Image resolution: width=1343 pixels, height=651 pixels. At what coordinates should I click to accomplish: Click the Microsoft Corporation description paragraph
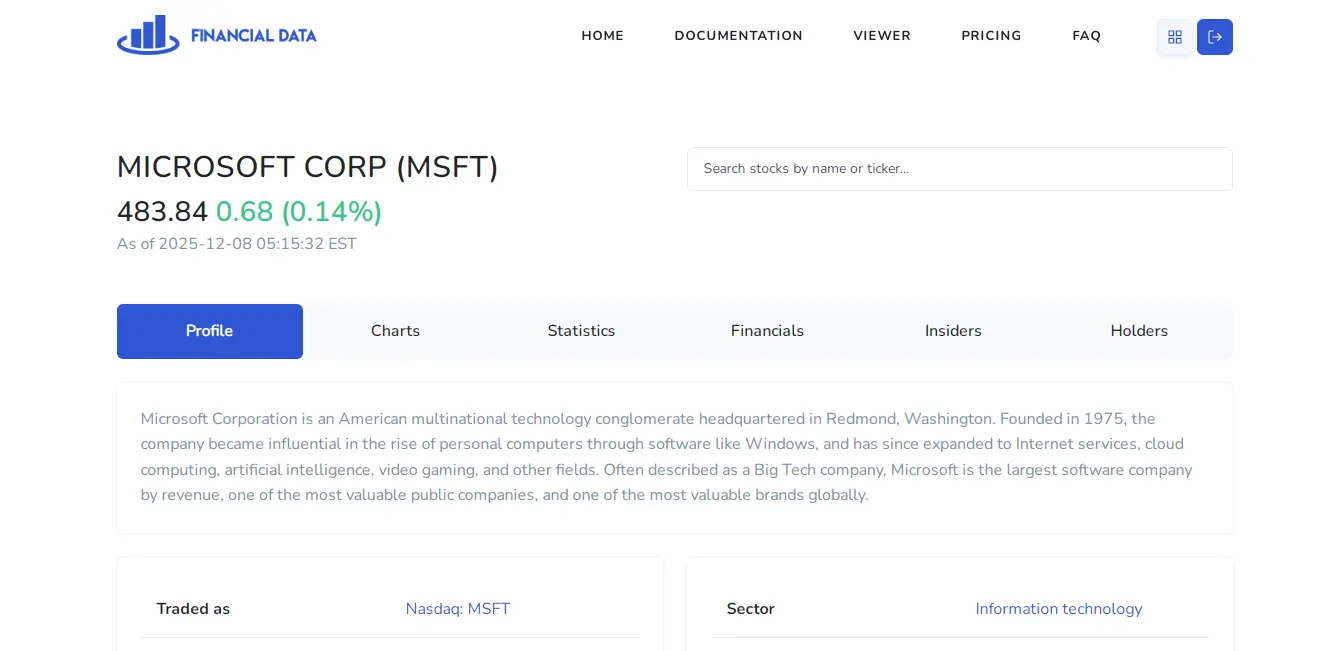click(x=667, y=457)
